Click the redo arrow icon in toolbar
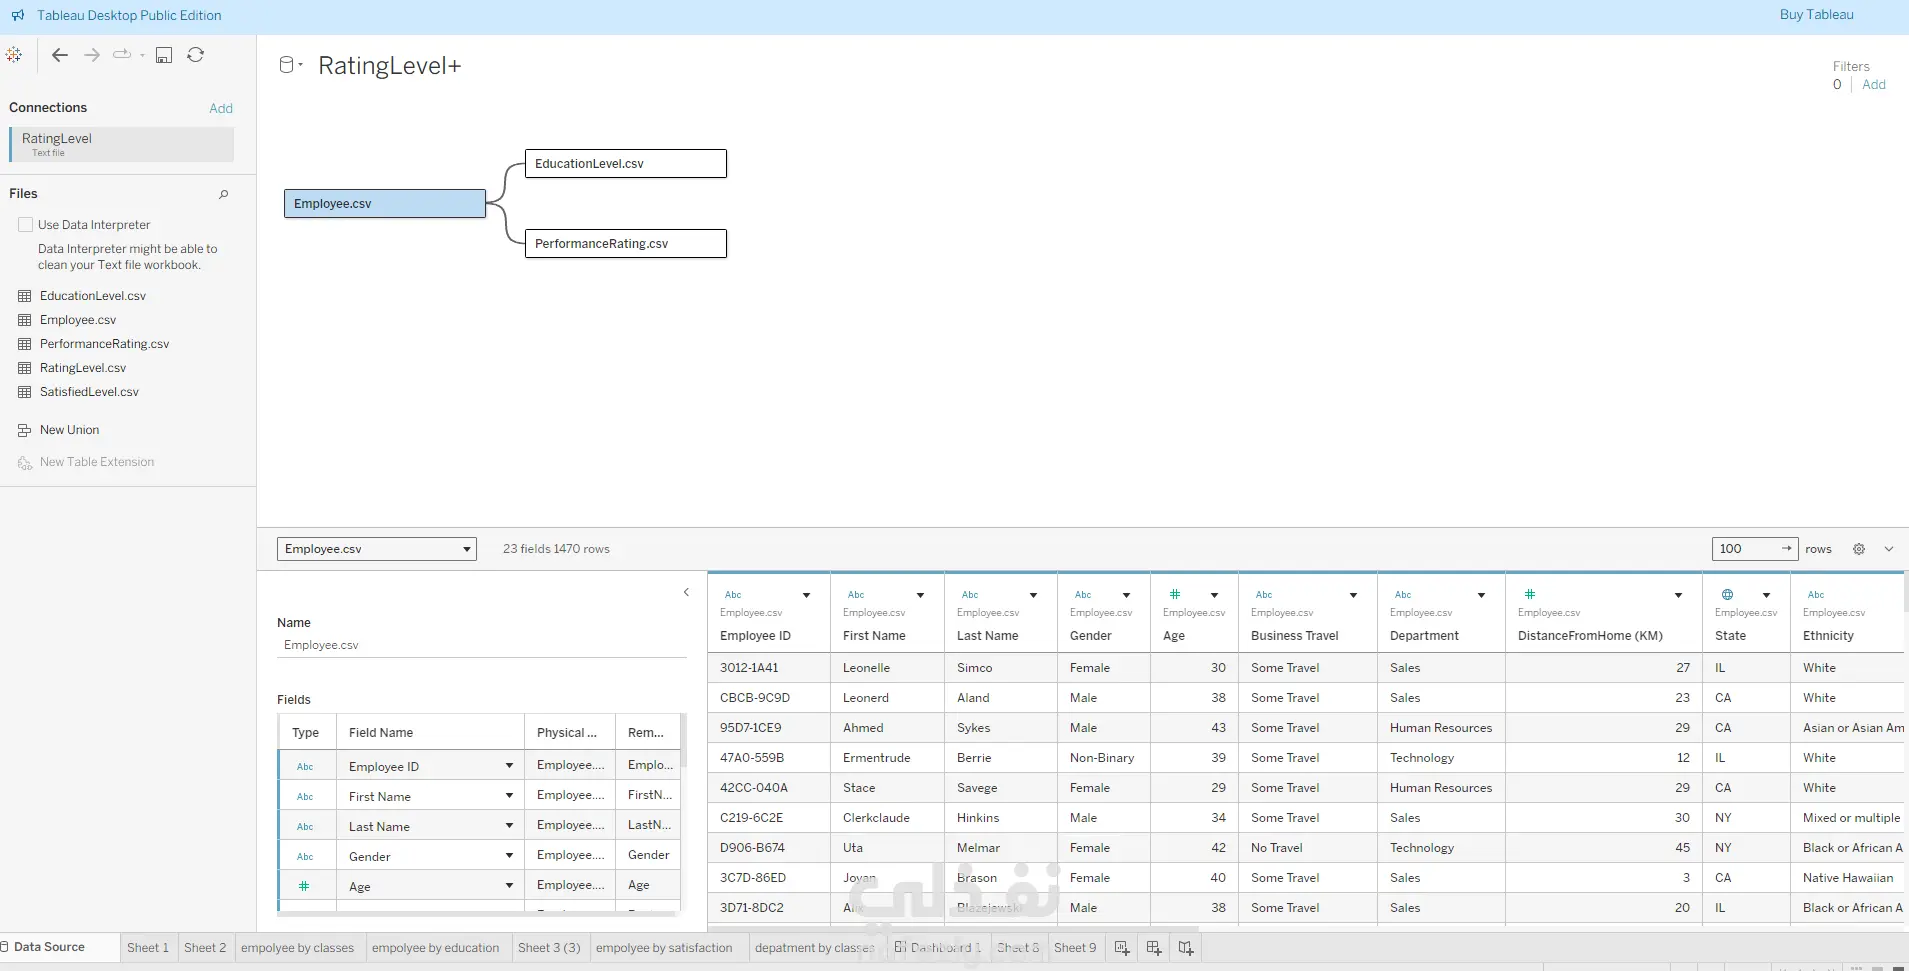The height and width of the screenshot is (971, 1909). [122, 55]
